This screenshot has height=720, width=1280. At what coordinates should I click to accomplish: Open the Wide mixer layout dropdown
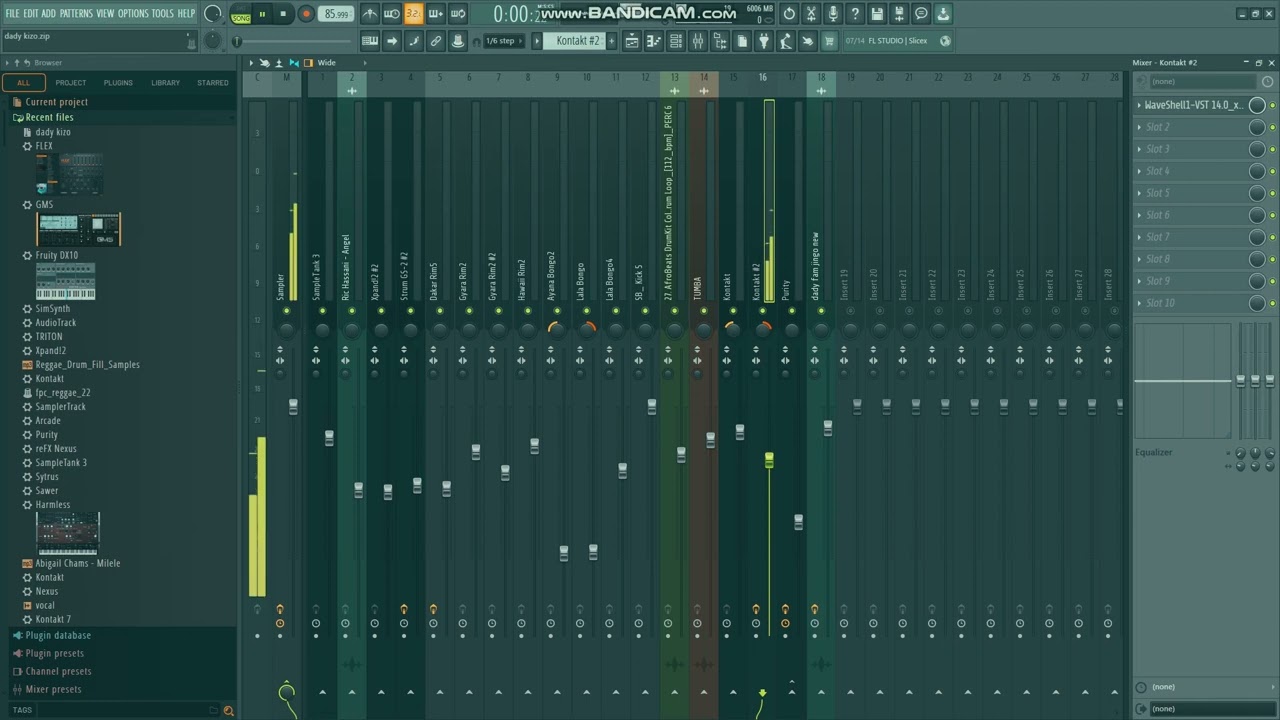click(327, 63)
